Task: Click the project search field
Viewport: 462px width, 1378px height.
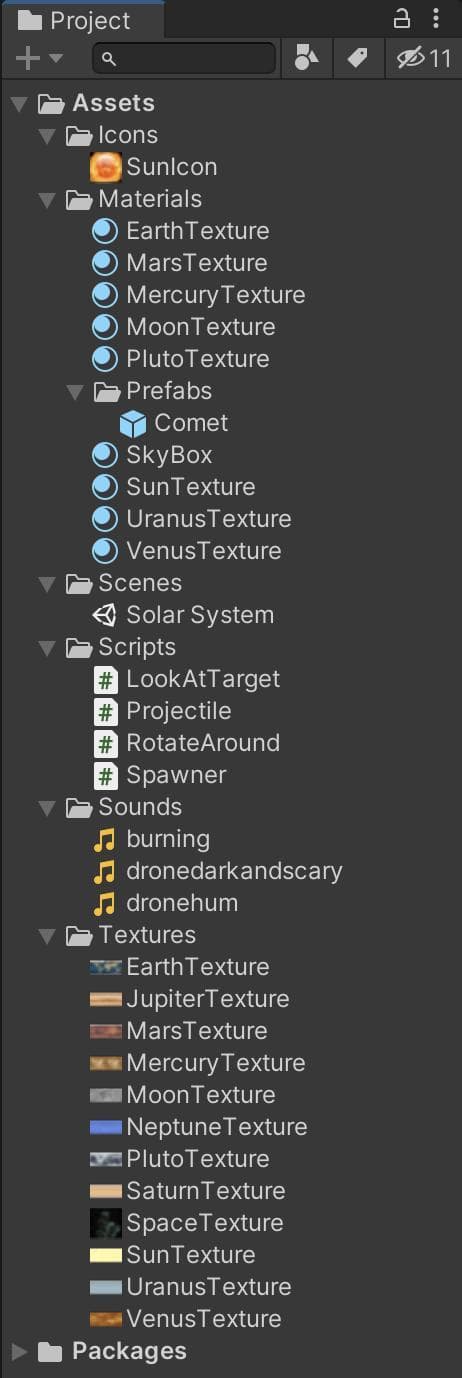Action: (184, 59)
